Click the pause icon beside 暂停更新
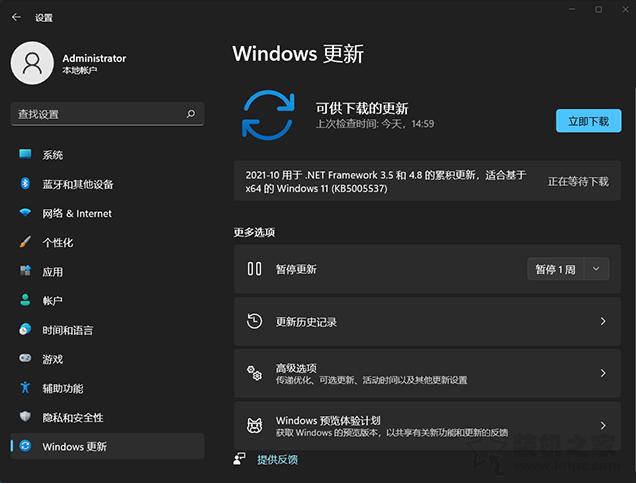The image size is (636, 484). pyautogui.click(x=254, y=269)
